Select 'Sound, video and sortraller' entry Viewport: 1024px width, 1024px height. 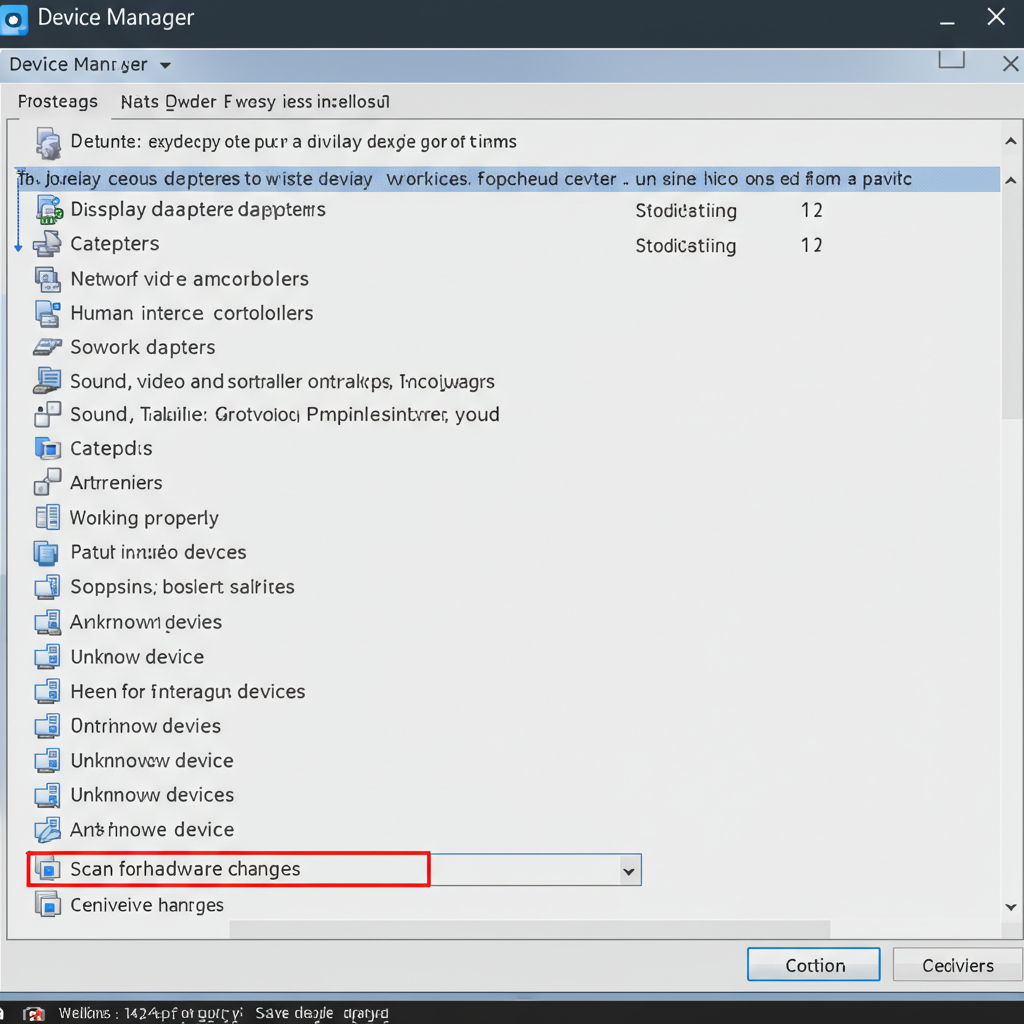point(282,381)
